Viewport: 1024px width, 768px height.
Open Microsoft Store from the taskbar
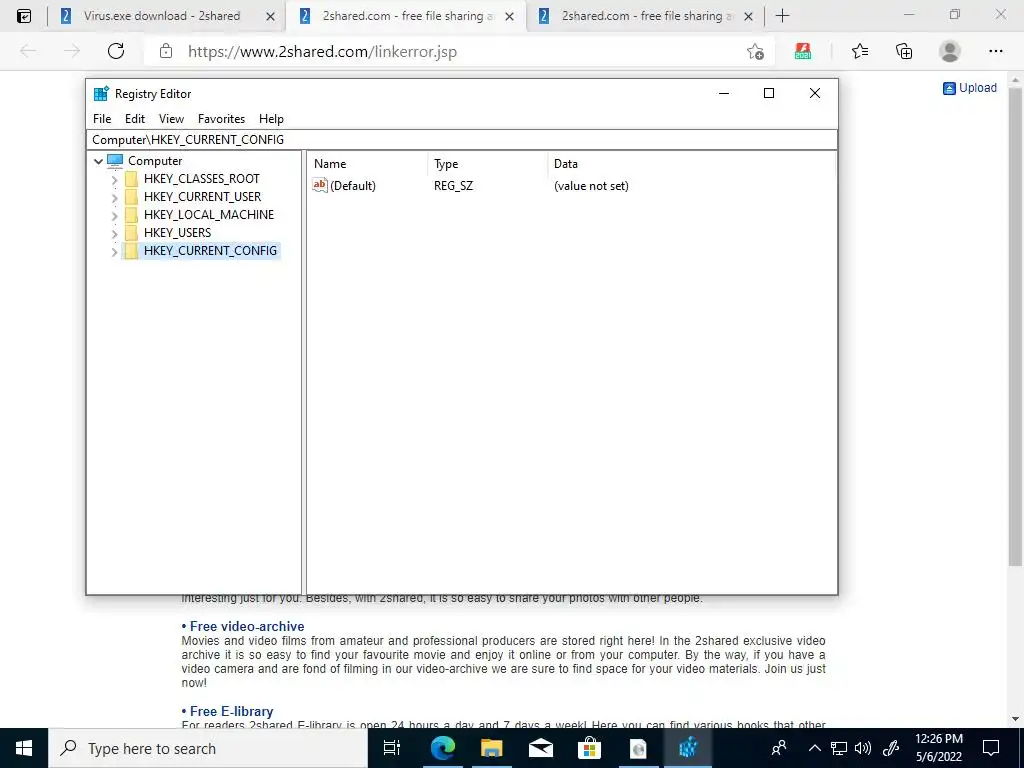point(590,748)
